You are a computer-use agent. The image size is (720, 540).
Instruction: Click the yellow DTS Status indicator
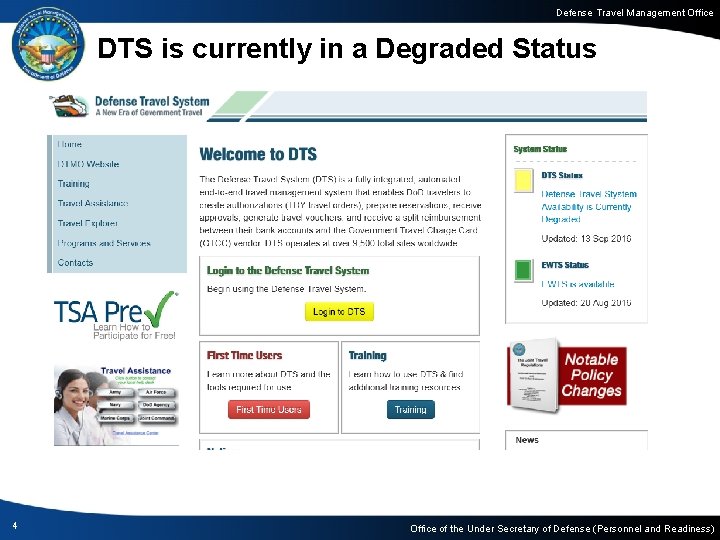[x=523, y=180]
